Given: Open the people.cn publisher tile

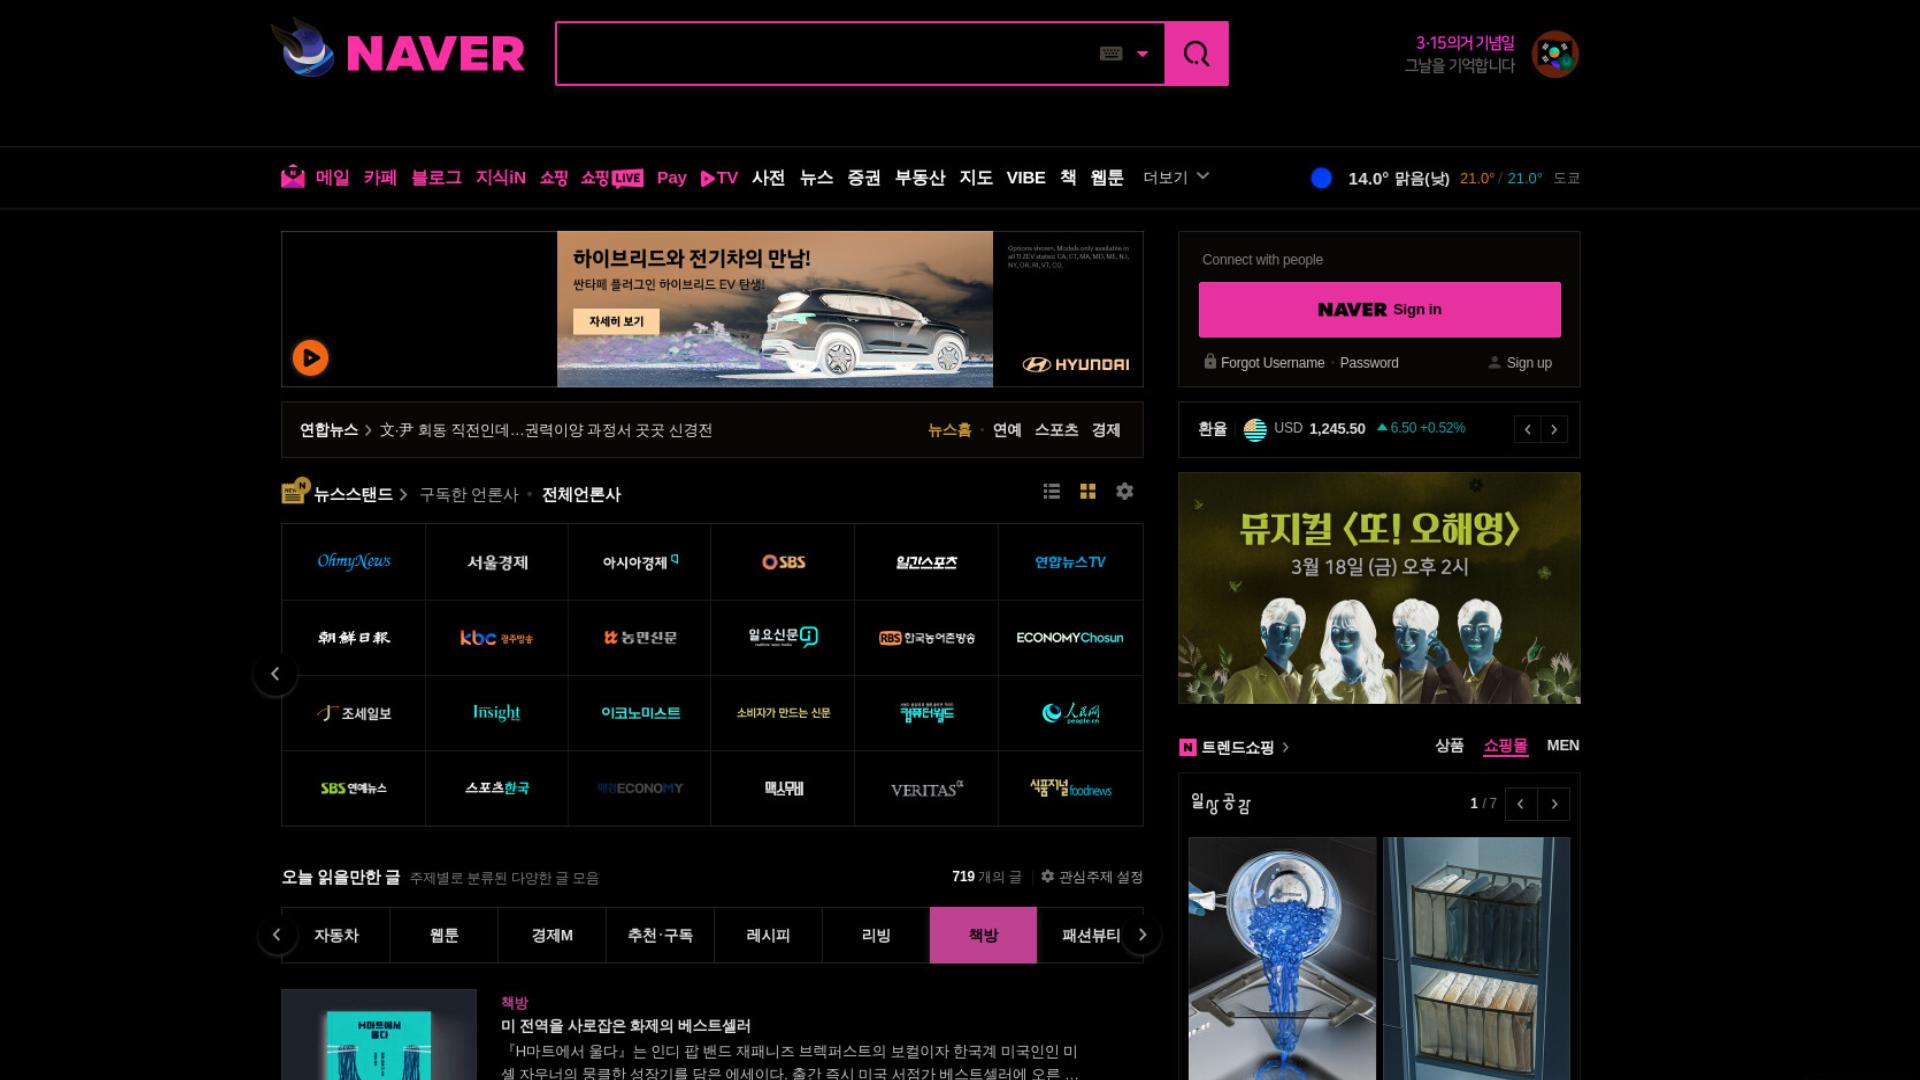Looking at the screenshot, I should (x=1070, y=713).
